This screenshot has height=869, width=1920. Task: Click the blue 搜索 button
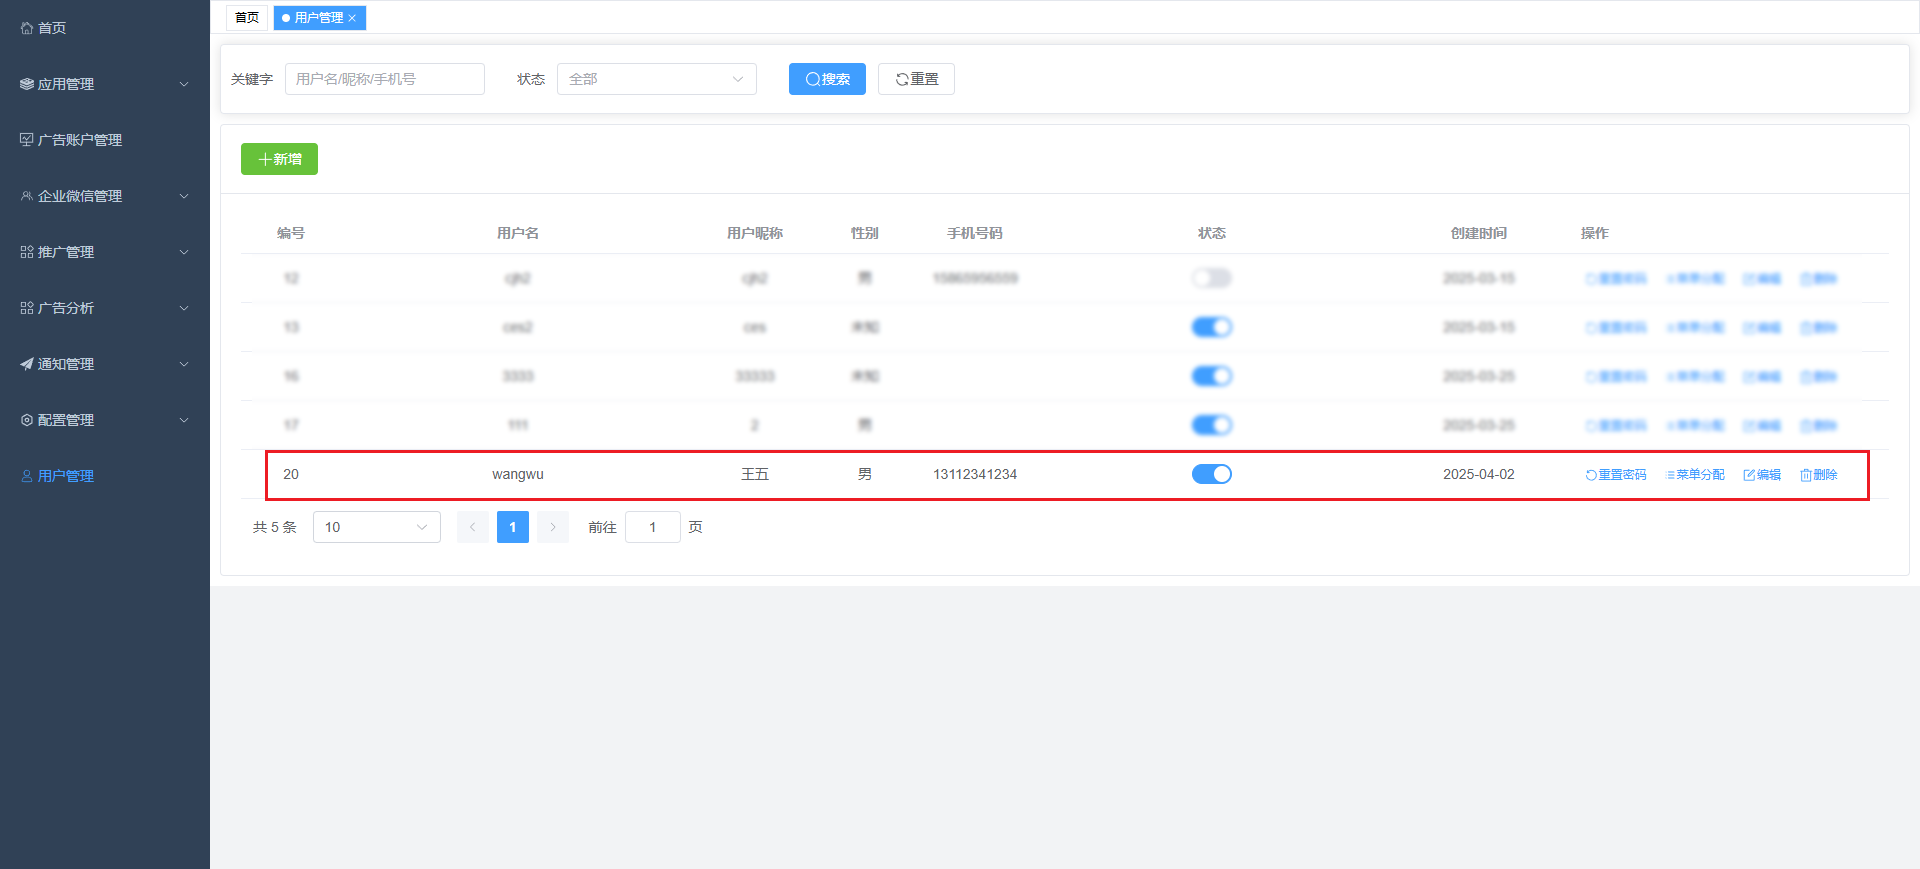point(827,79)
